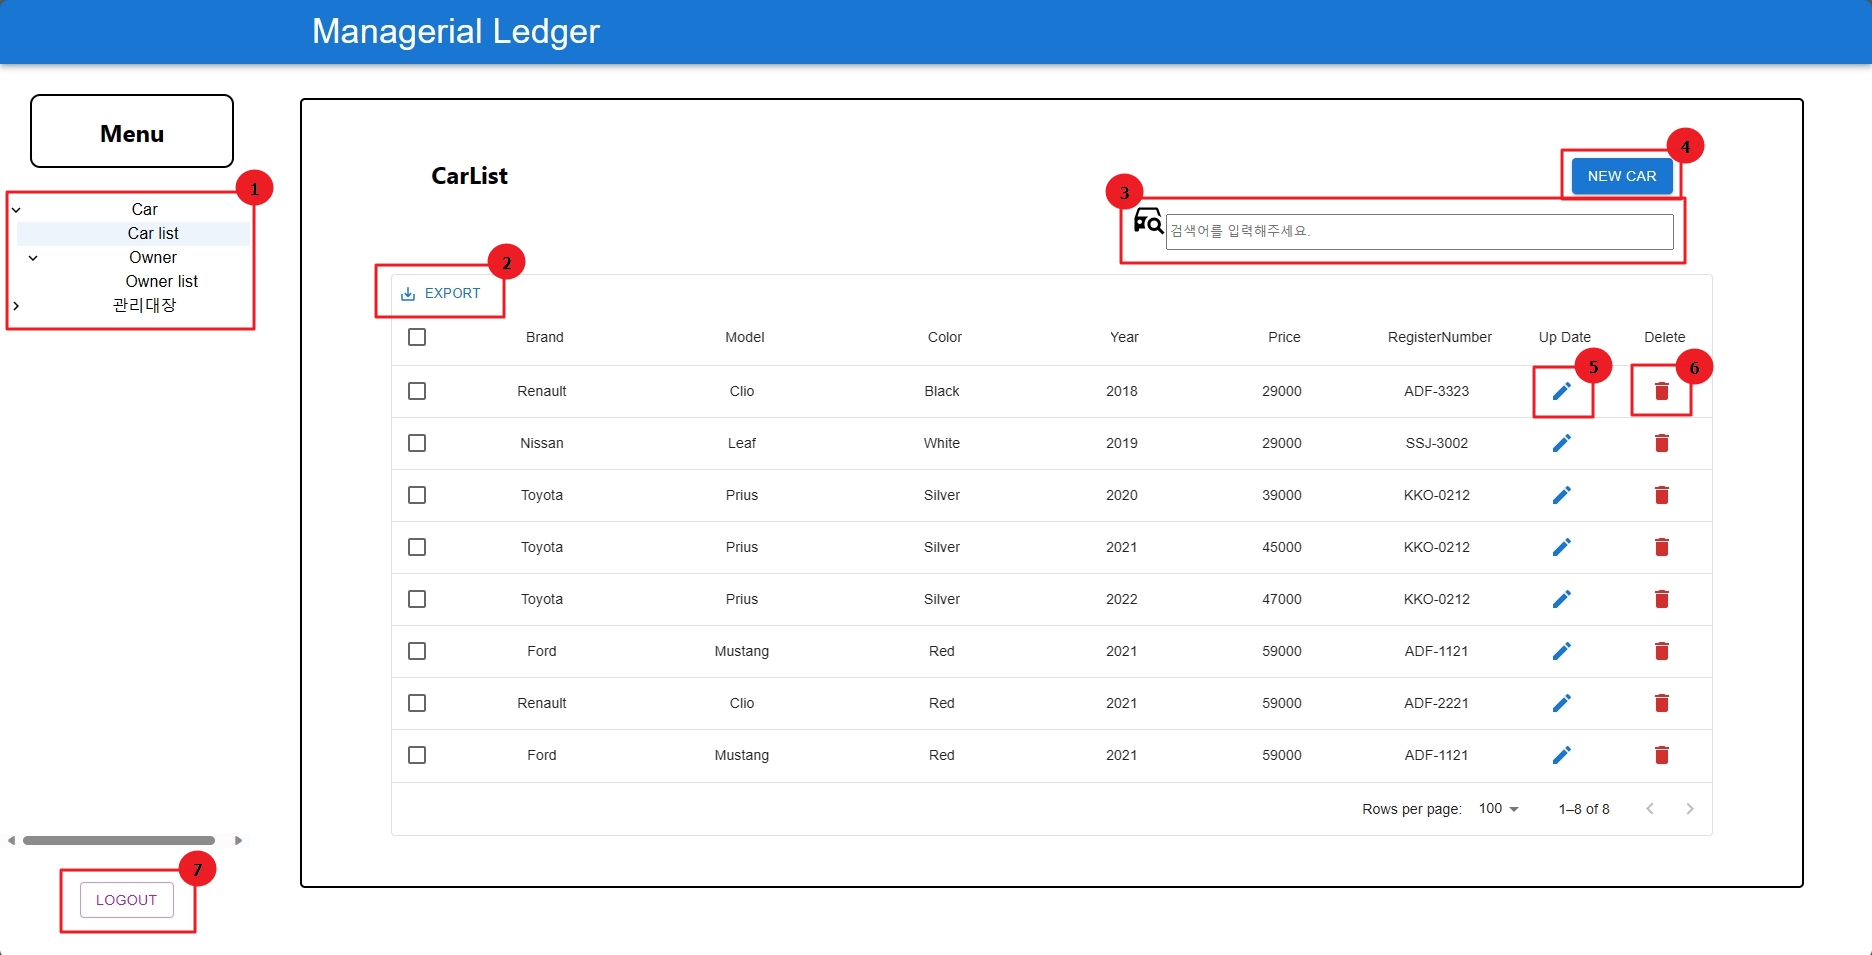The width and height of the screenshot is (1872, 955).
Task: Click the sidebar horizontal scrollbar thumb
Action: [119, 841]
